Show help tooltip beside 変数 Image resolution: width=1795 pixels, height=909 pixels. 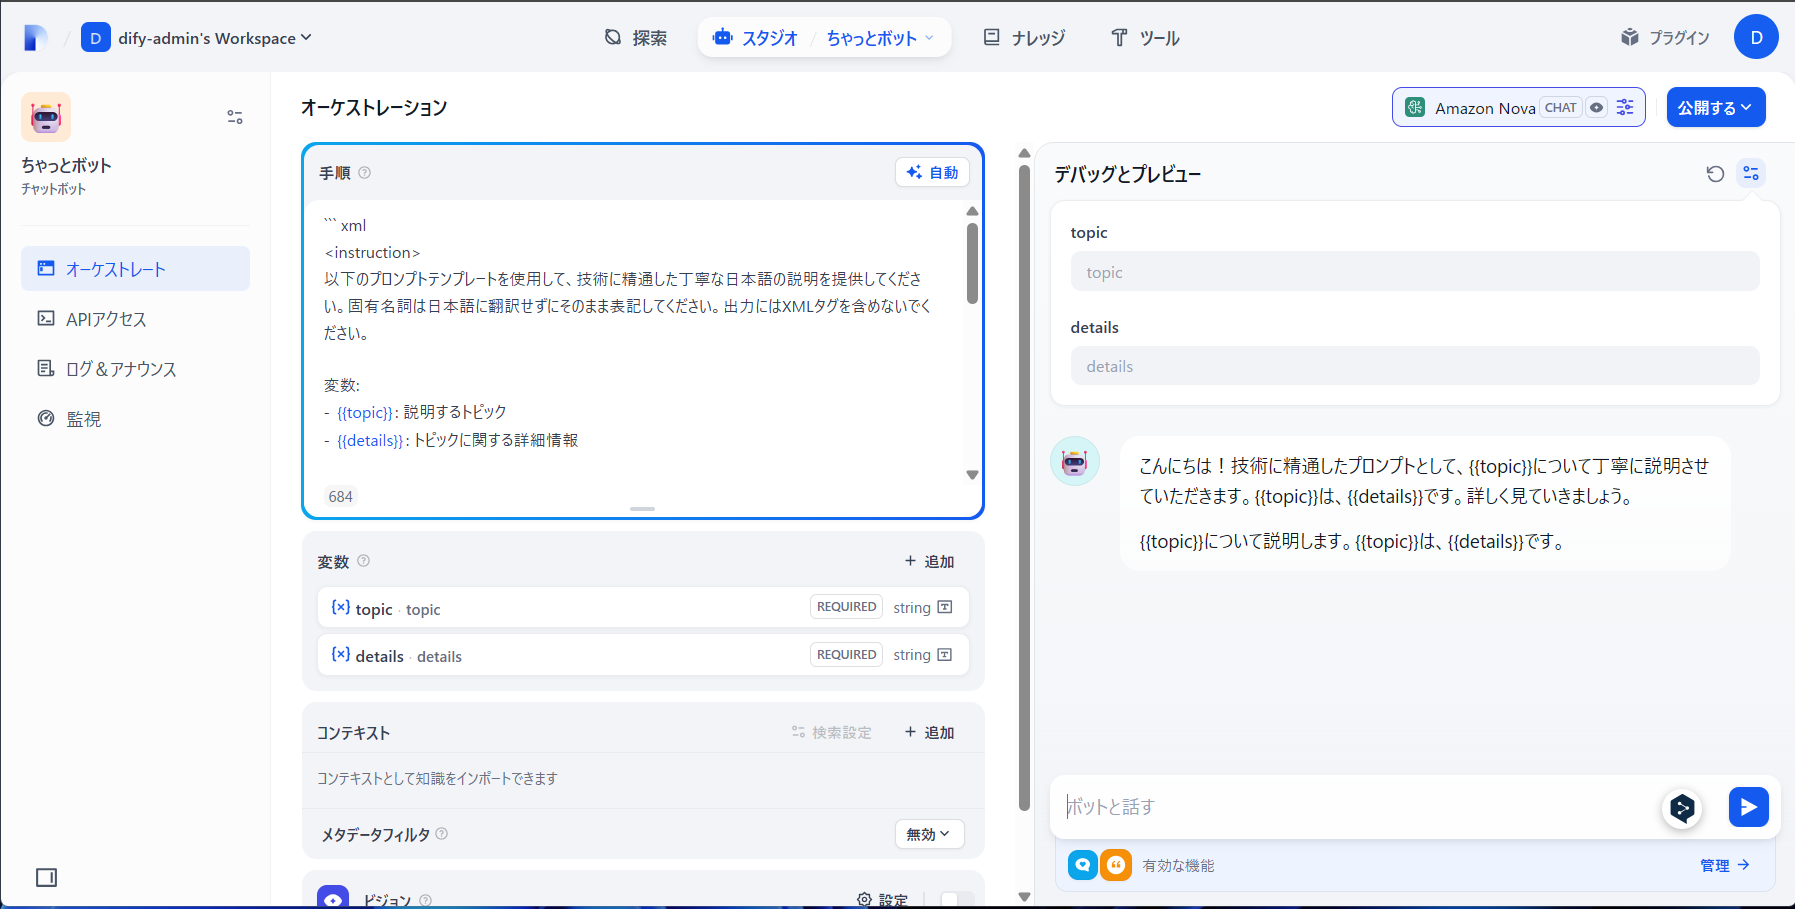364,561
